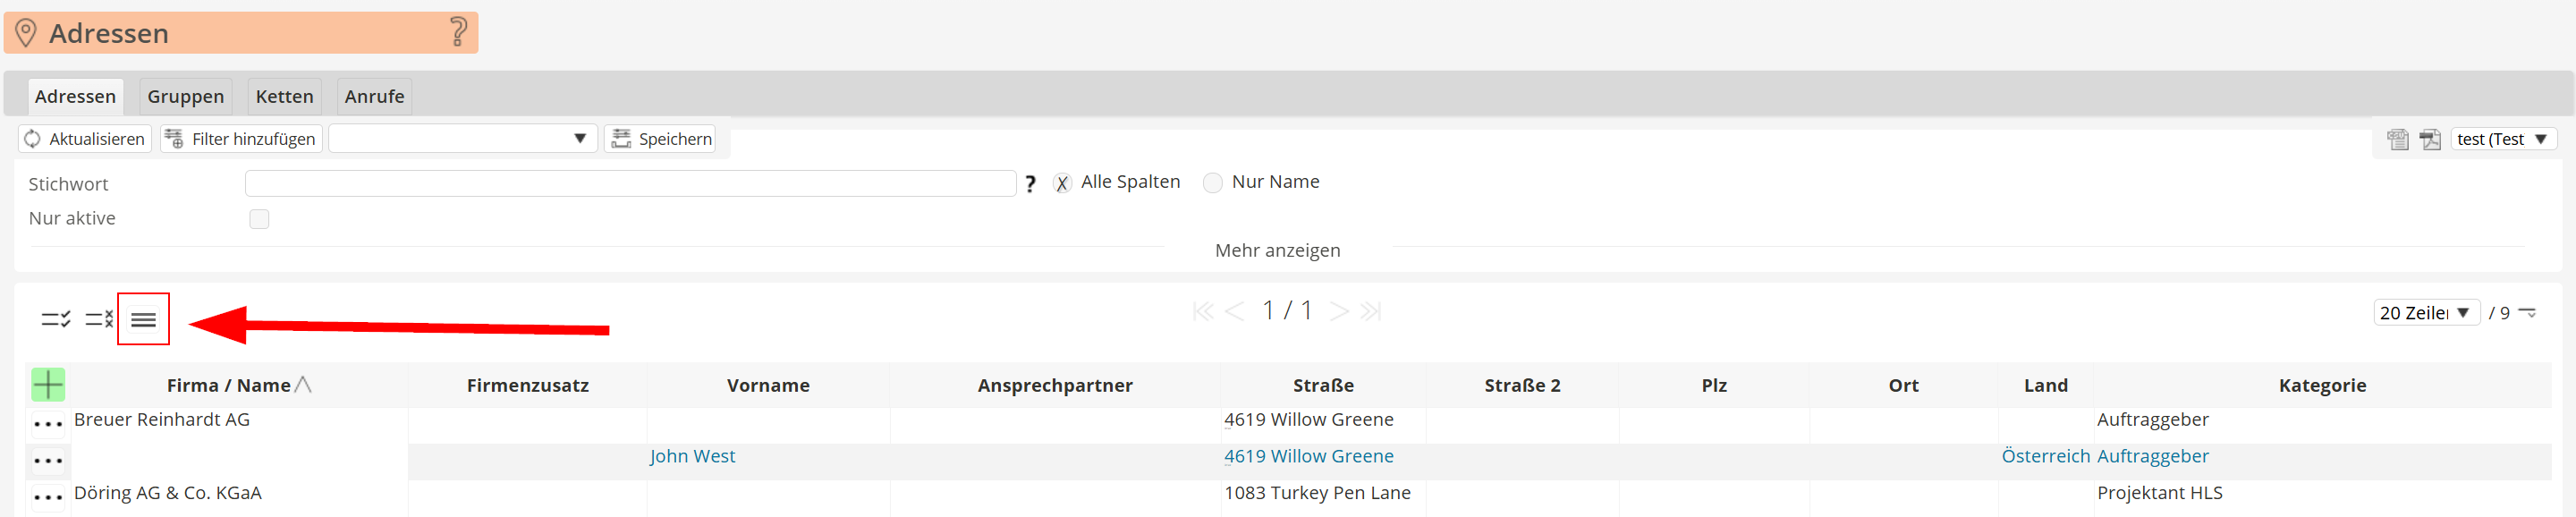Screen dimensions: 2576x517
Task: Click the clipboard export icon at top right
Action: click(x=2397, y=139)
